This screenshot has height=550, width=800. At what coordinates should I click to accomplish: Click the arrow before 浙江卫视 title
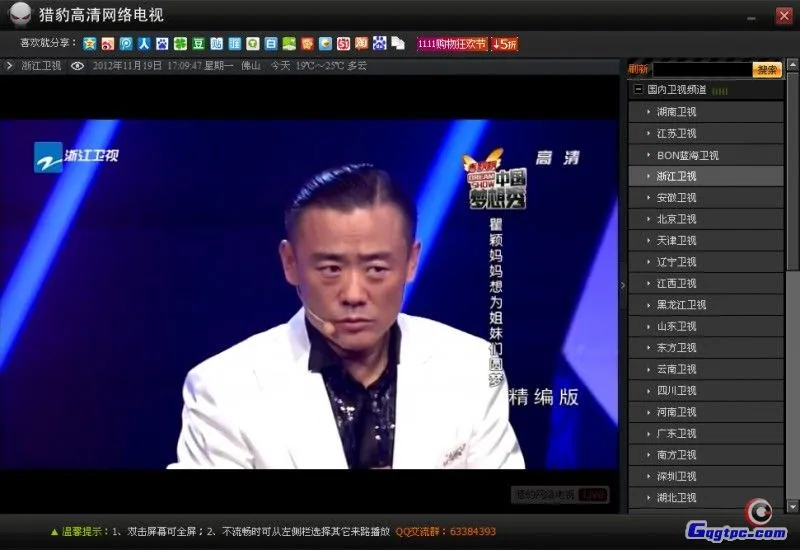9,66
